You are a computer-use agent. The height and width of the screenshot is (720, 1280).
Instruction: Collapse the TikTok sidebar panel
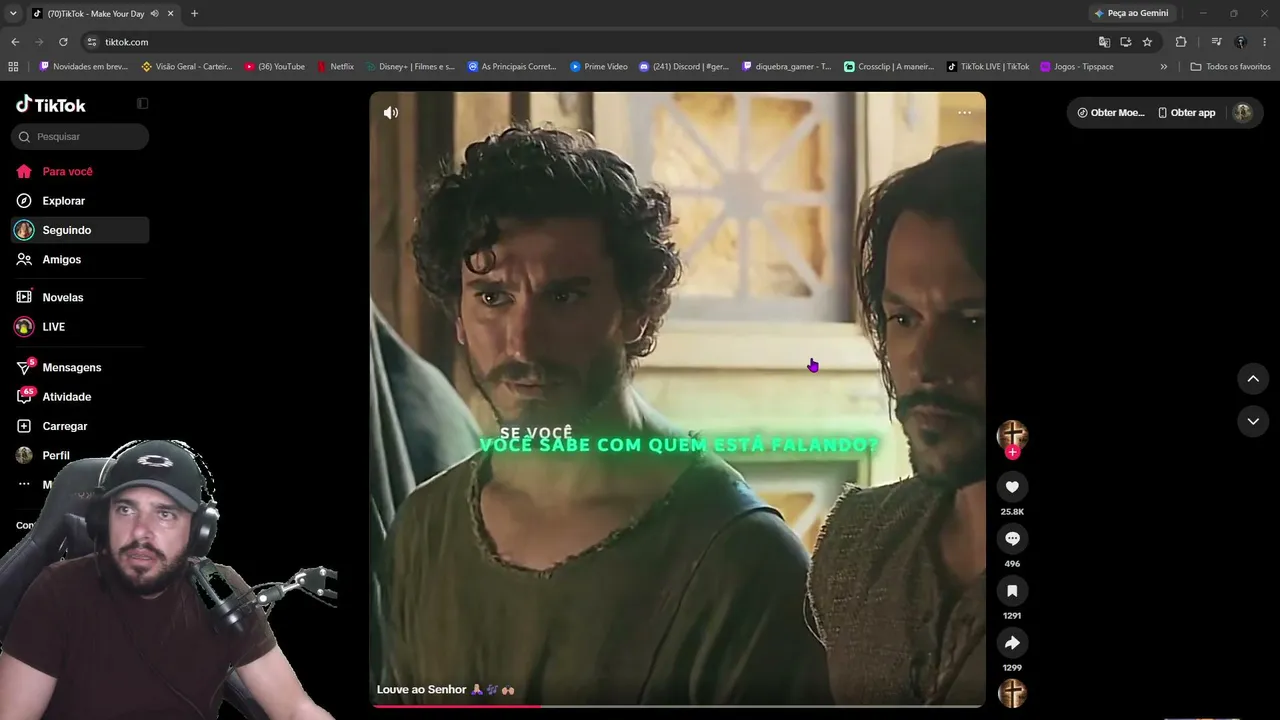(142, 103)
